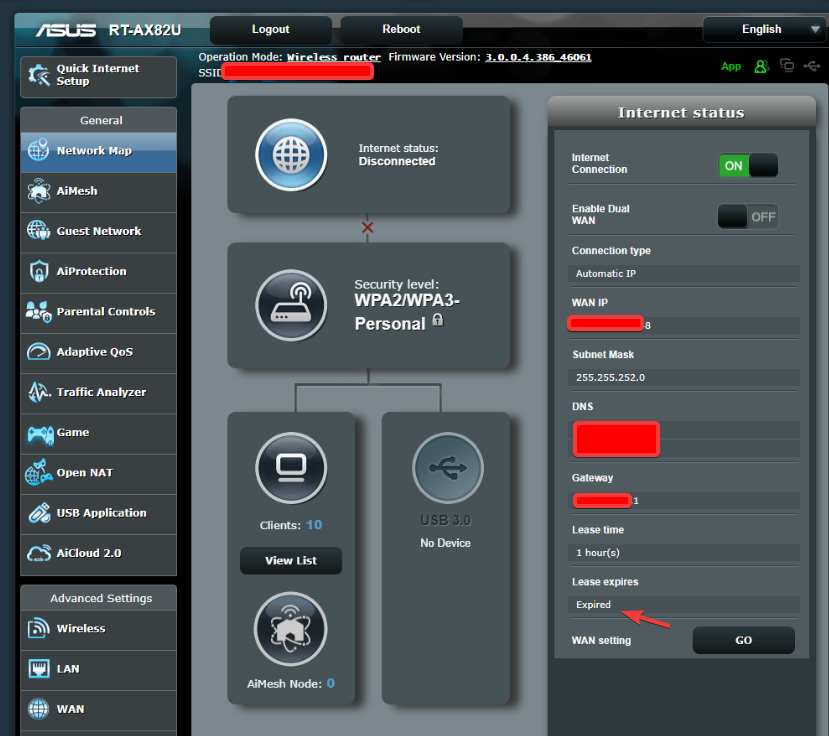Click the Network Map globe icon in the sidebar
The height and width of the screenshot is (736, 829).
click(38, 150)
